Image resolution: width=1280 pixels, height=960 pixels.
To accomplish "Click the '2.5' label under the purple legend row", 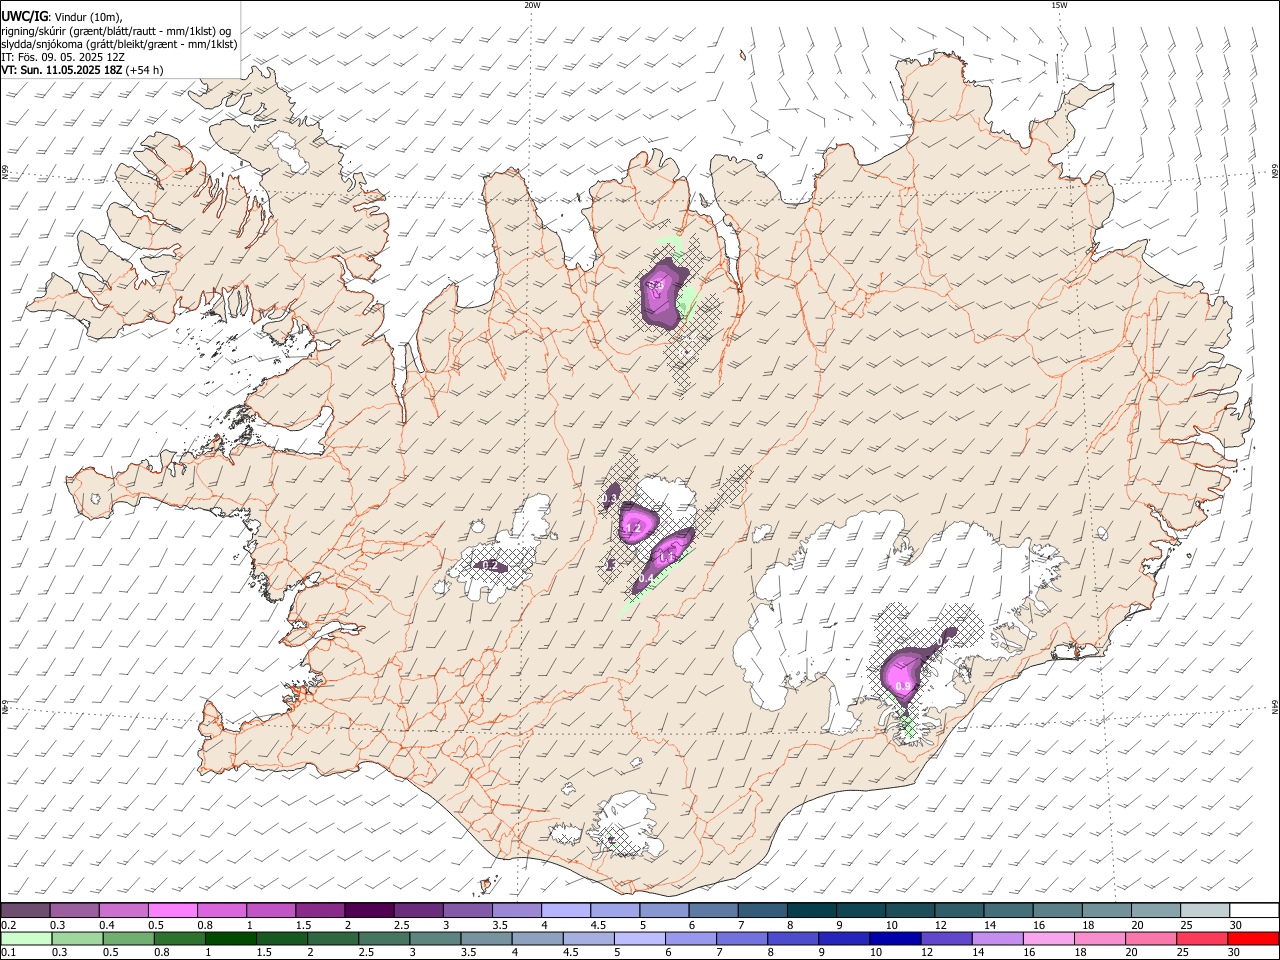I will (401, 924).
